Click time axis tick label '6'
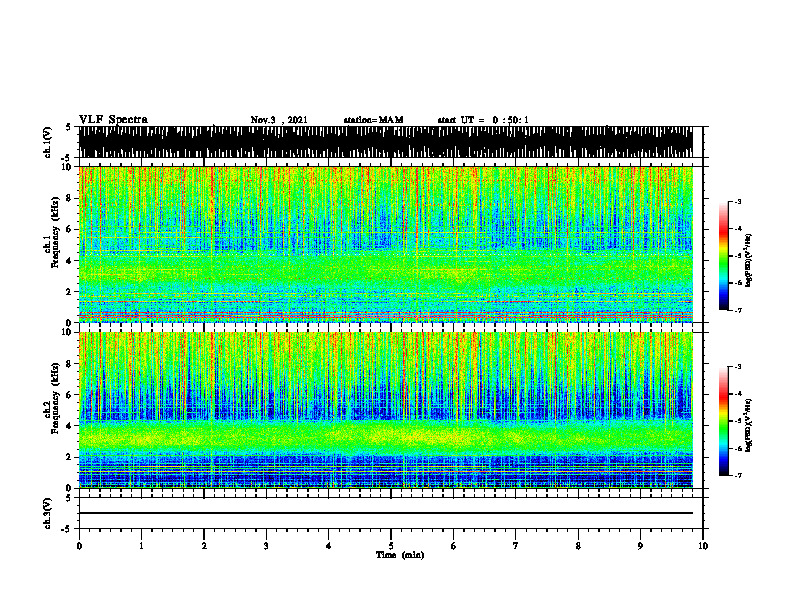This screenshot has width=792, height=612. point(453,546)
